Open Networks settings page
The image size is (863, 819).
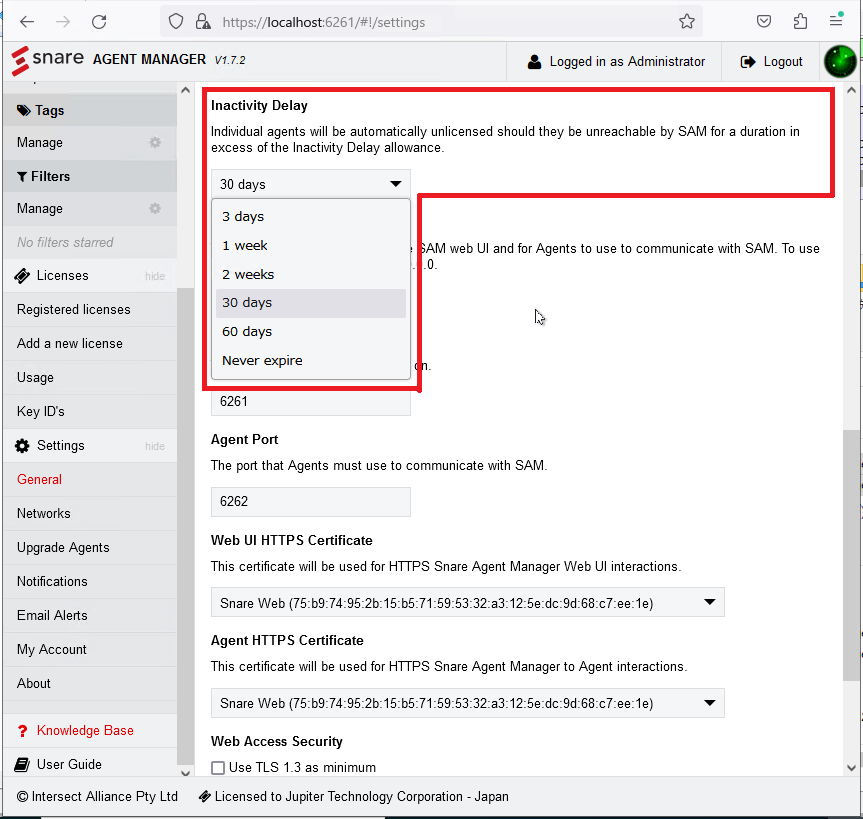[90, 514]
